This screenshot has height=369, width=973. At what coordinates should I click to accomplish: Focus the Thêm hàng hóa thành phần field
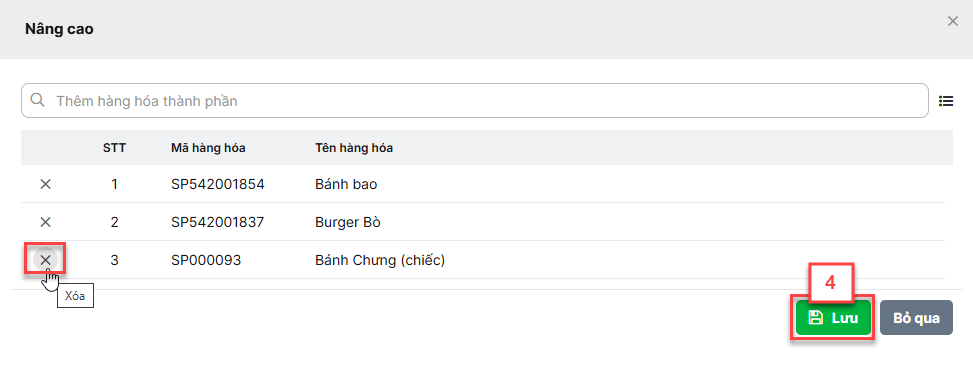(x=475, y=100)
